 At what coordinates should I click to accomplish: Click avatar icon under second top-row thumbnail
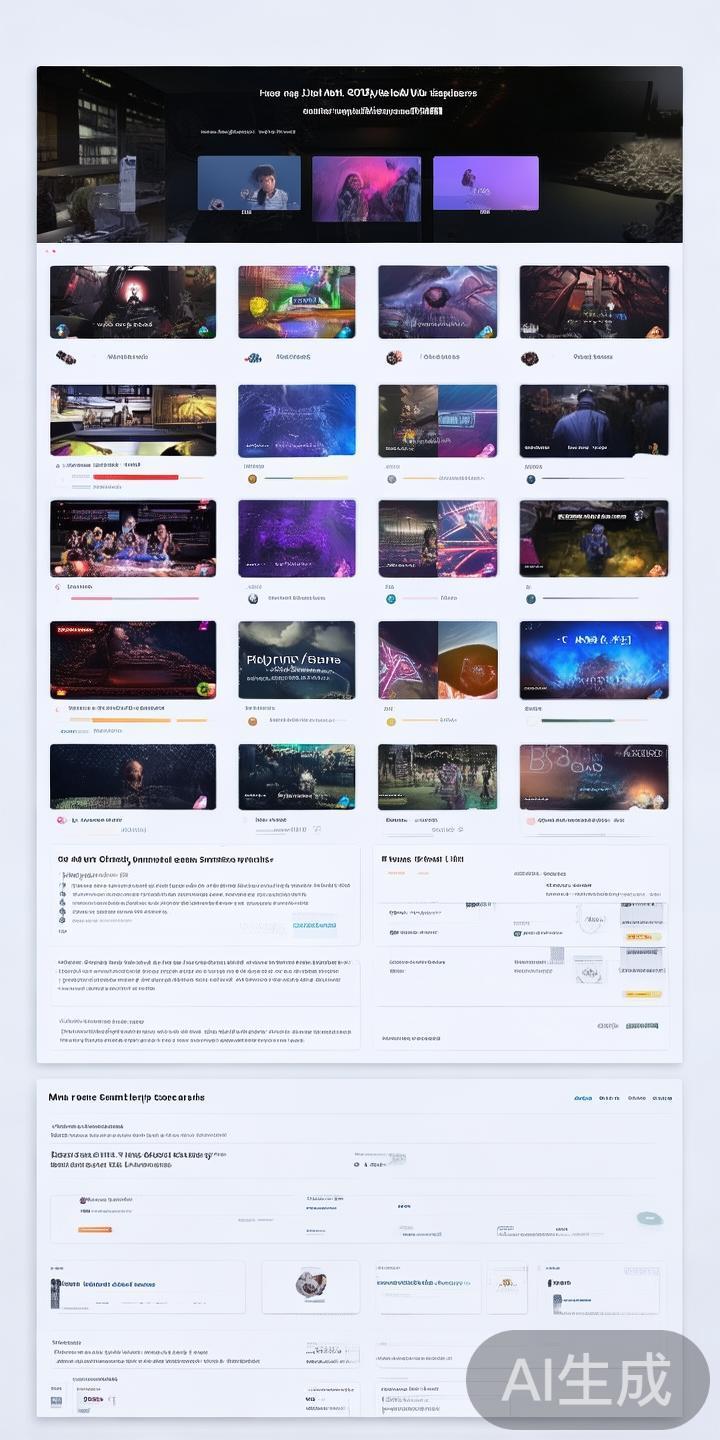pos(253,357)
